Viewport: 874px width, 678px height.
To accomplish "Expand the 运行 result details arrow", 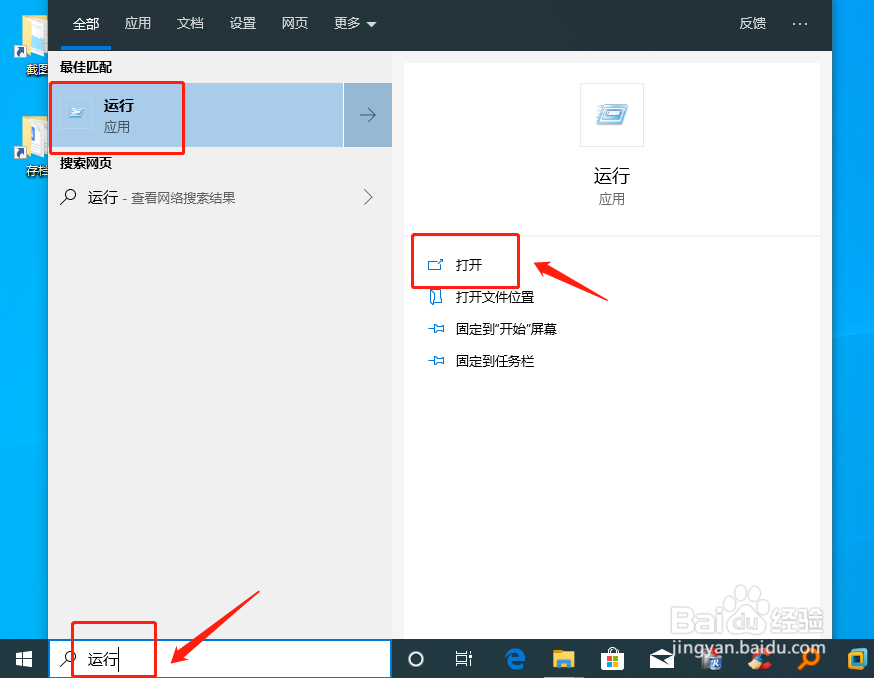I will tap(368, 115).
